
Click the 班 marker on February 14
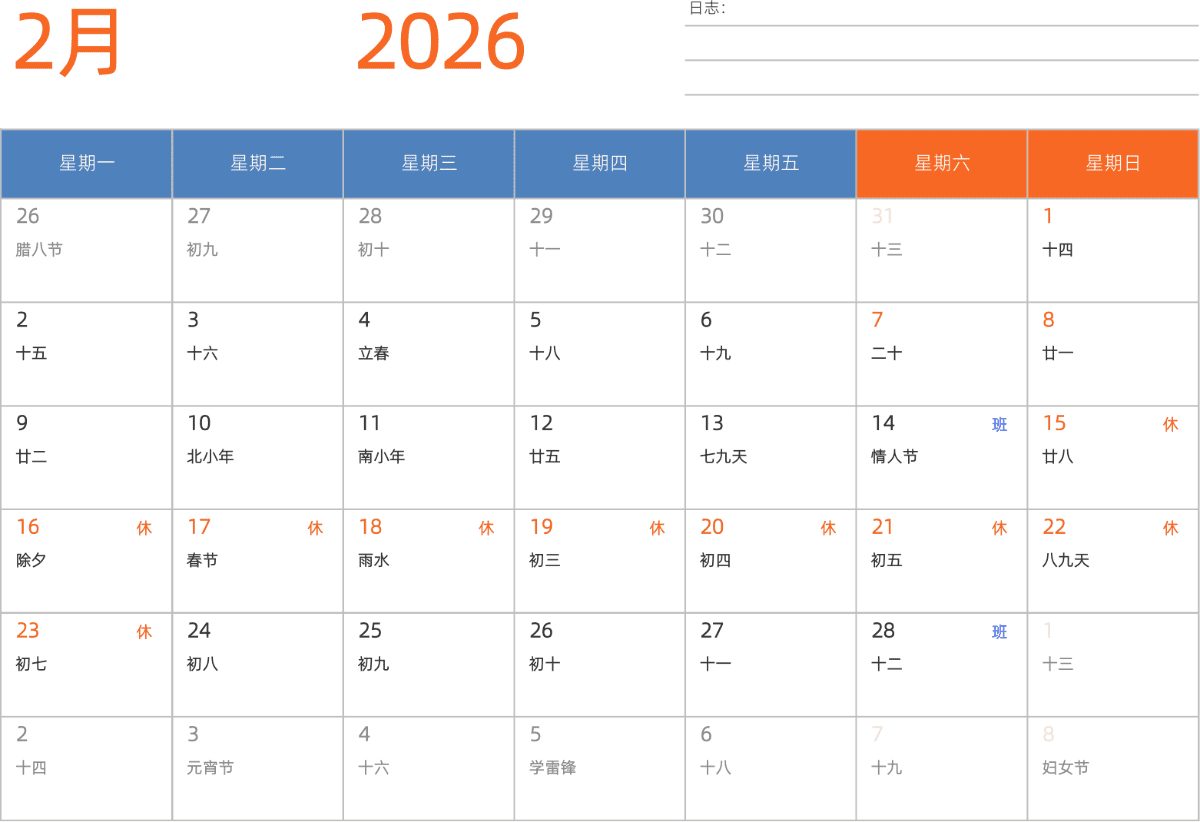999,425
